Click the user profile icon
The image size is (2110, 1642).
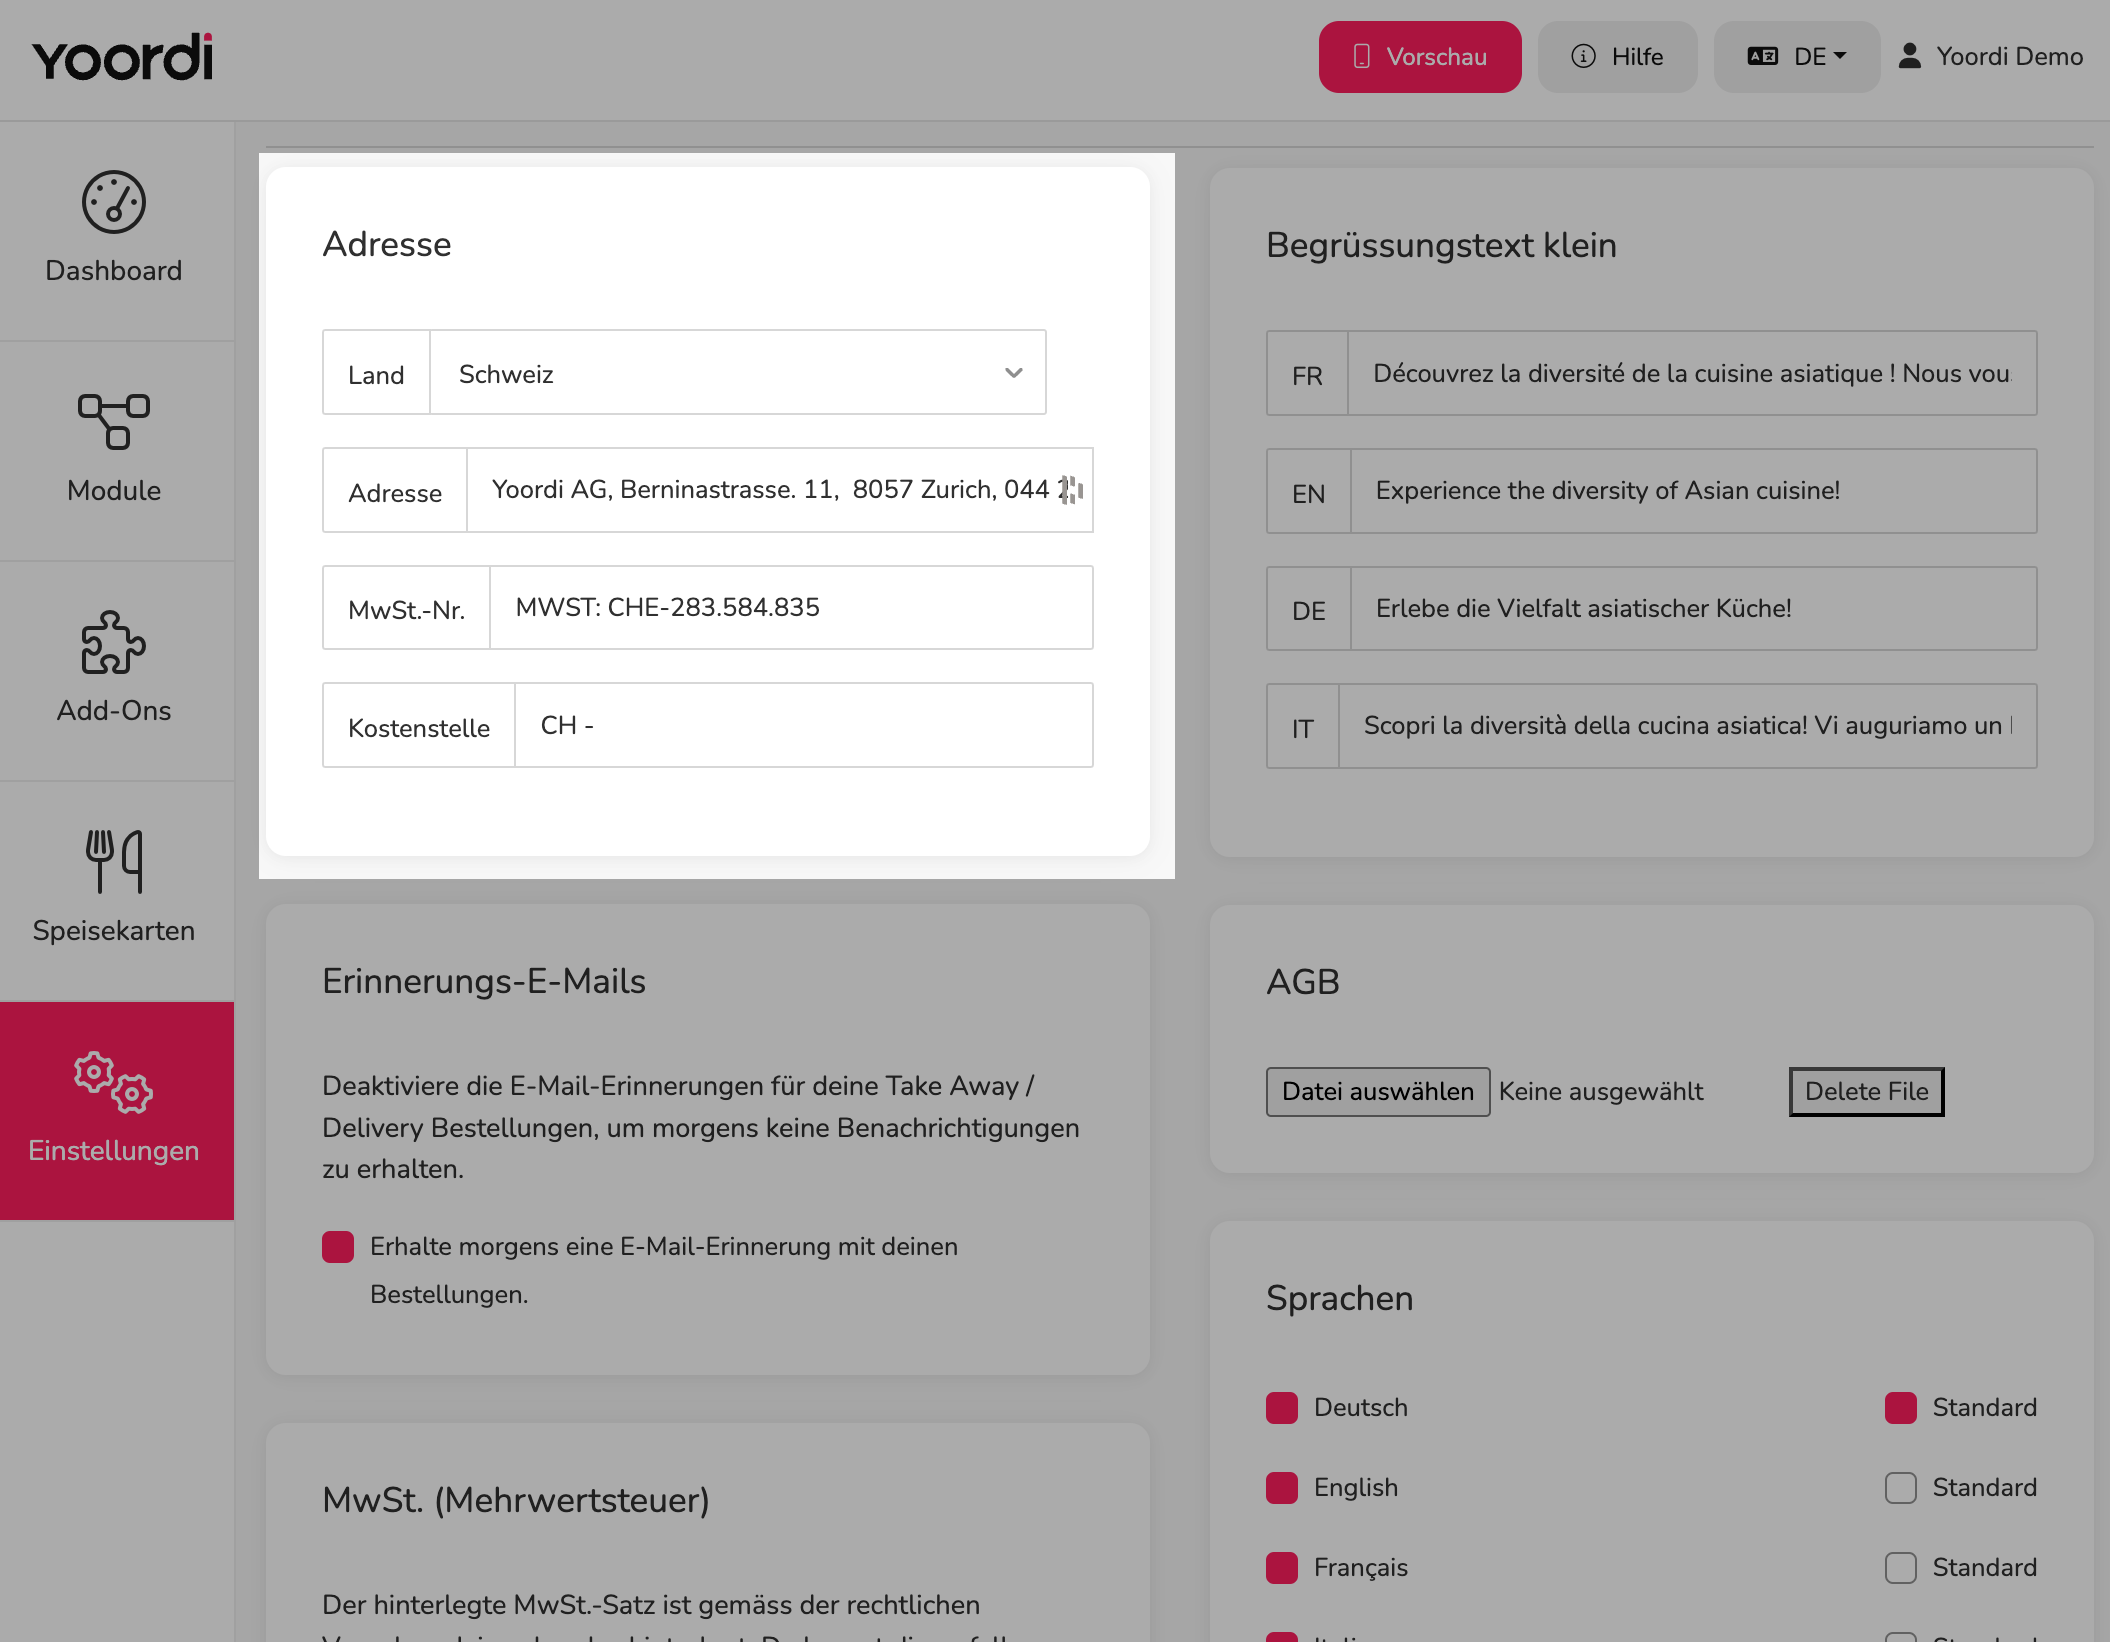pos(1909,56)
